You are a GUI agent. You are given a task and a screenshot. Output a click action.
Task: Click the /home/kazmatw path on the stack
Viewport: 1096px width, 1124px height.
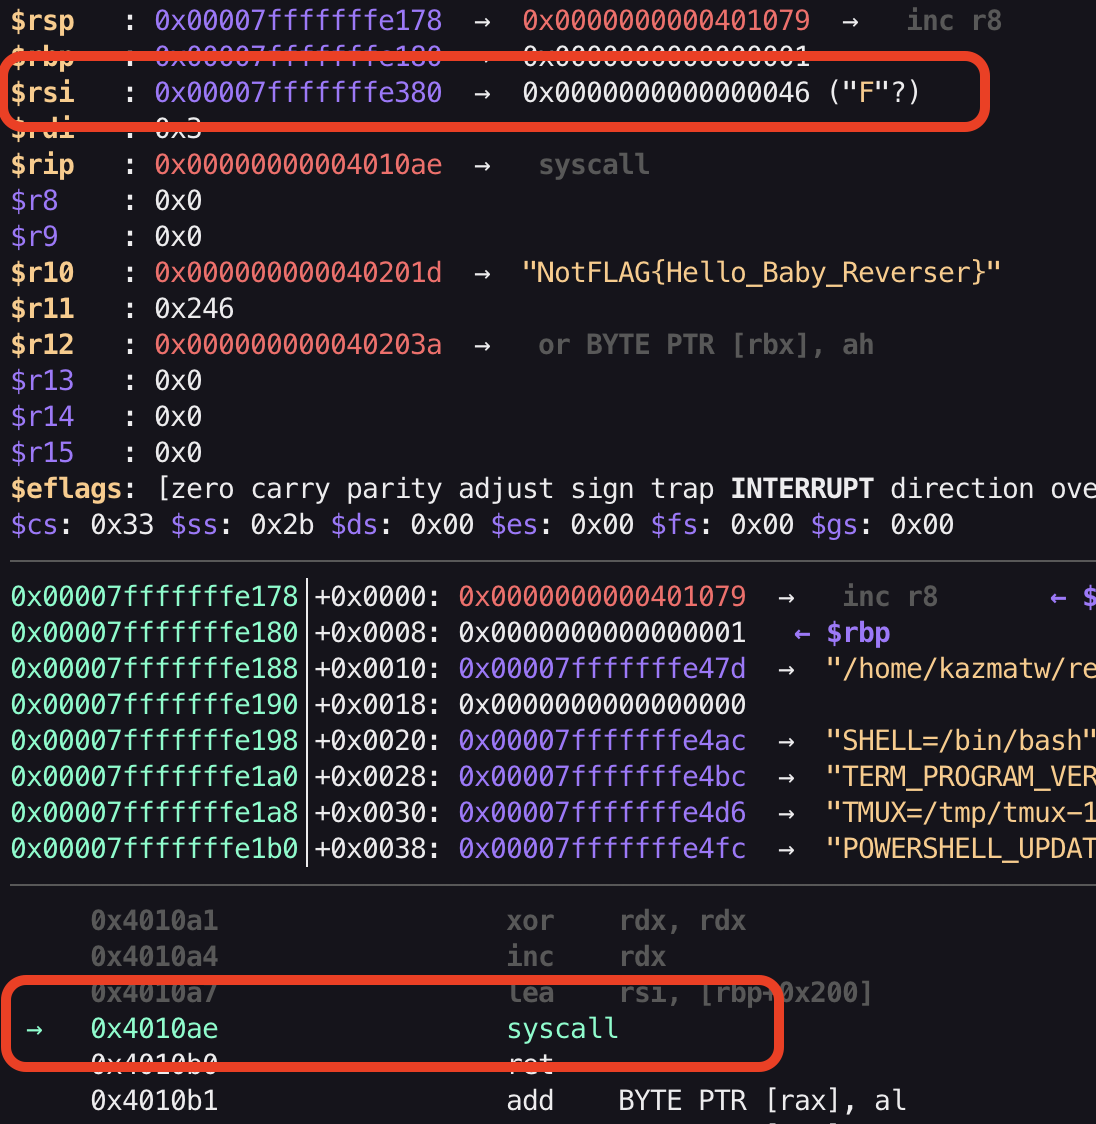(x=960, y=668)
